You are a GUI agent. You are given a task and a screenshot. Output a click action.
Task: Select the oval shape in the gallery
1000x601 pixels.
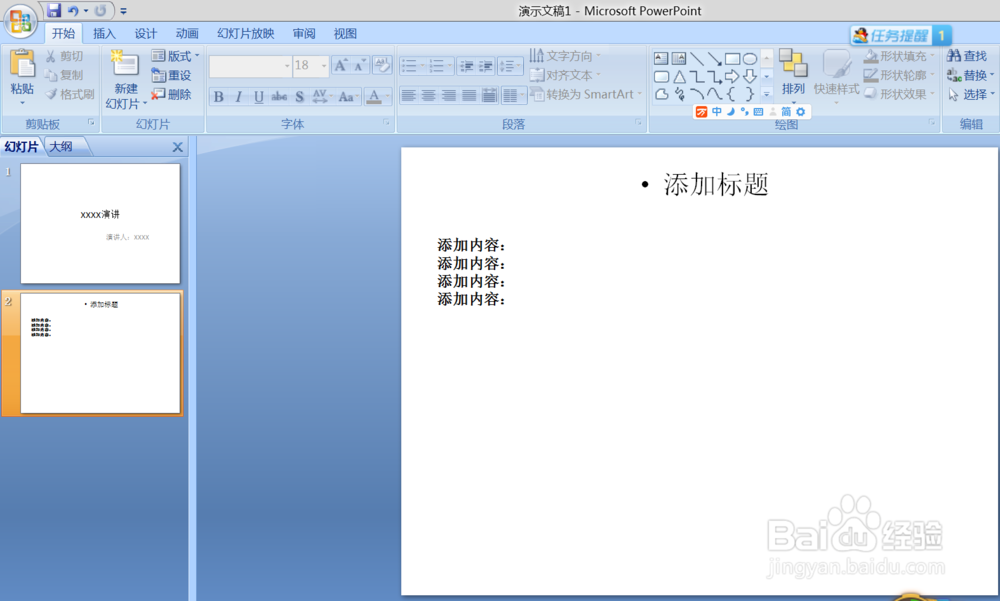pos(750,59)
